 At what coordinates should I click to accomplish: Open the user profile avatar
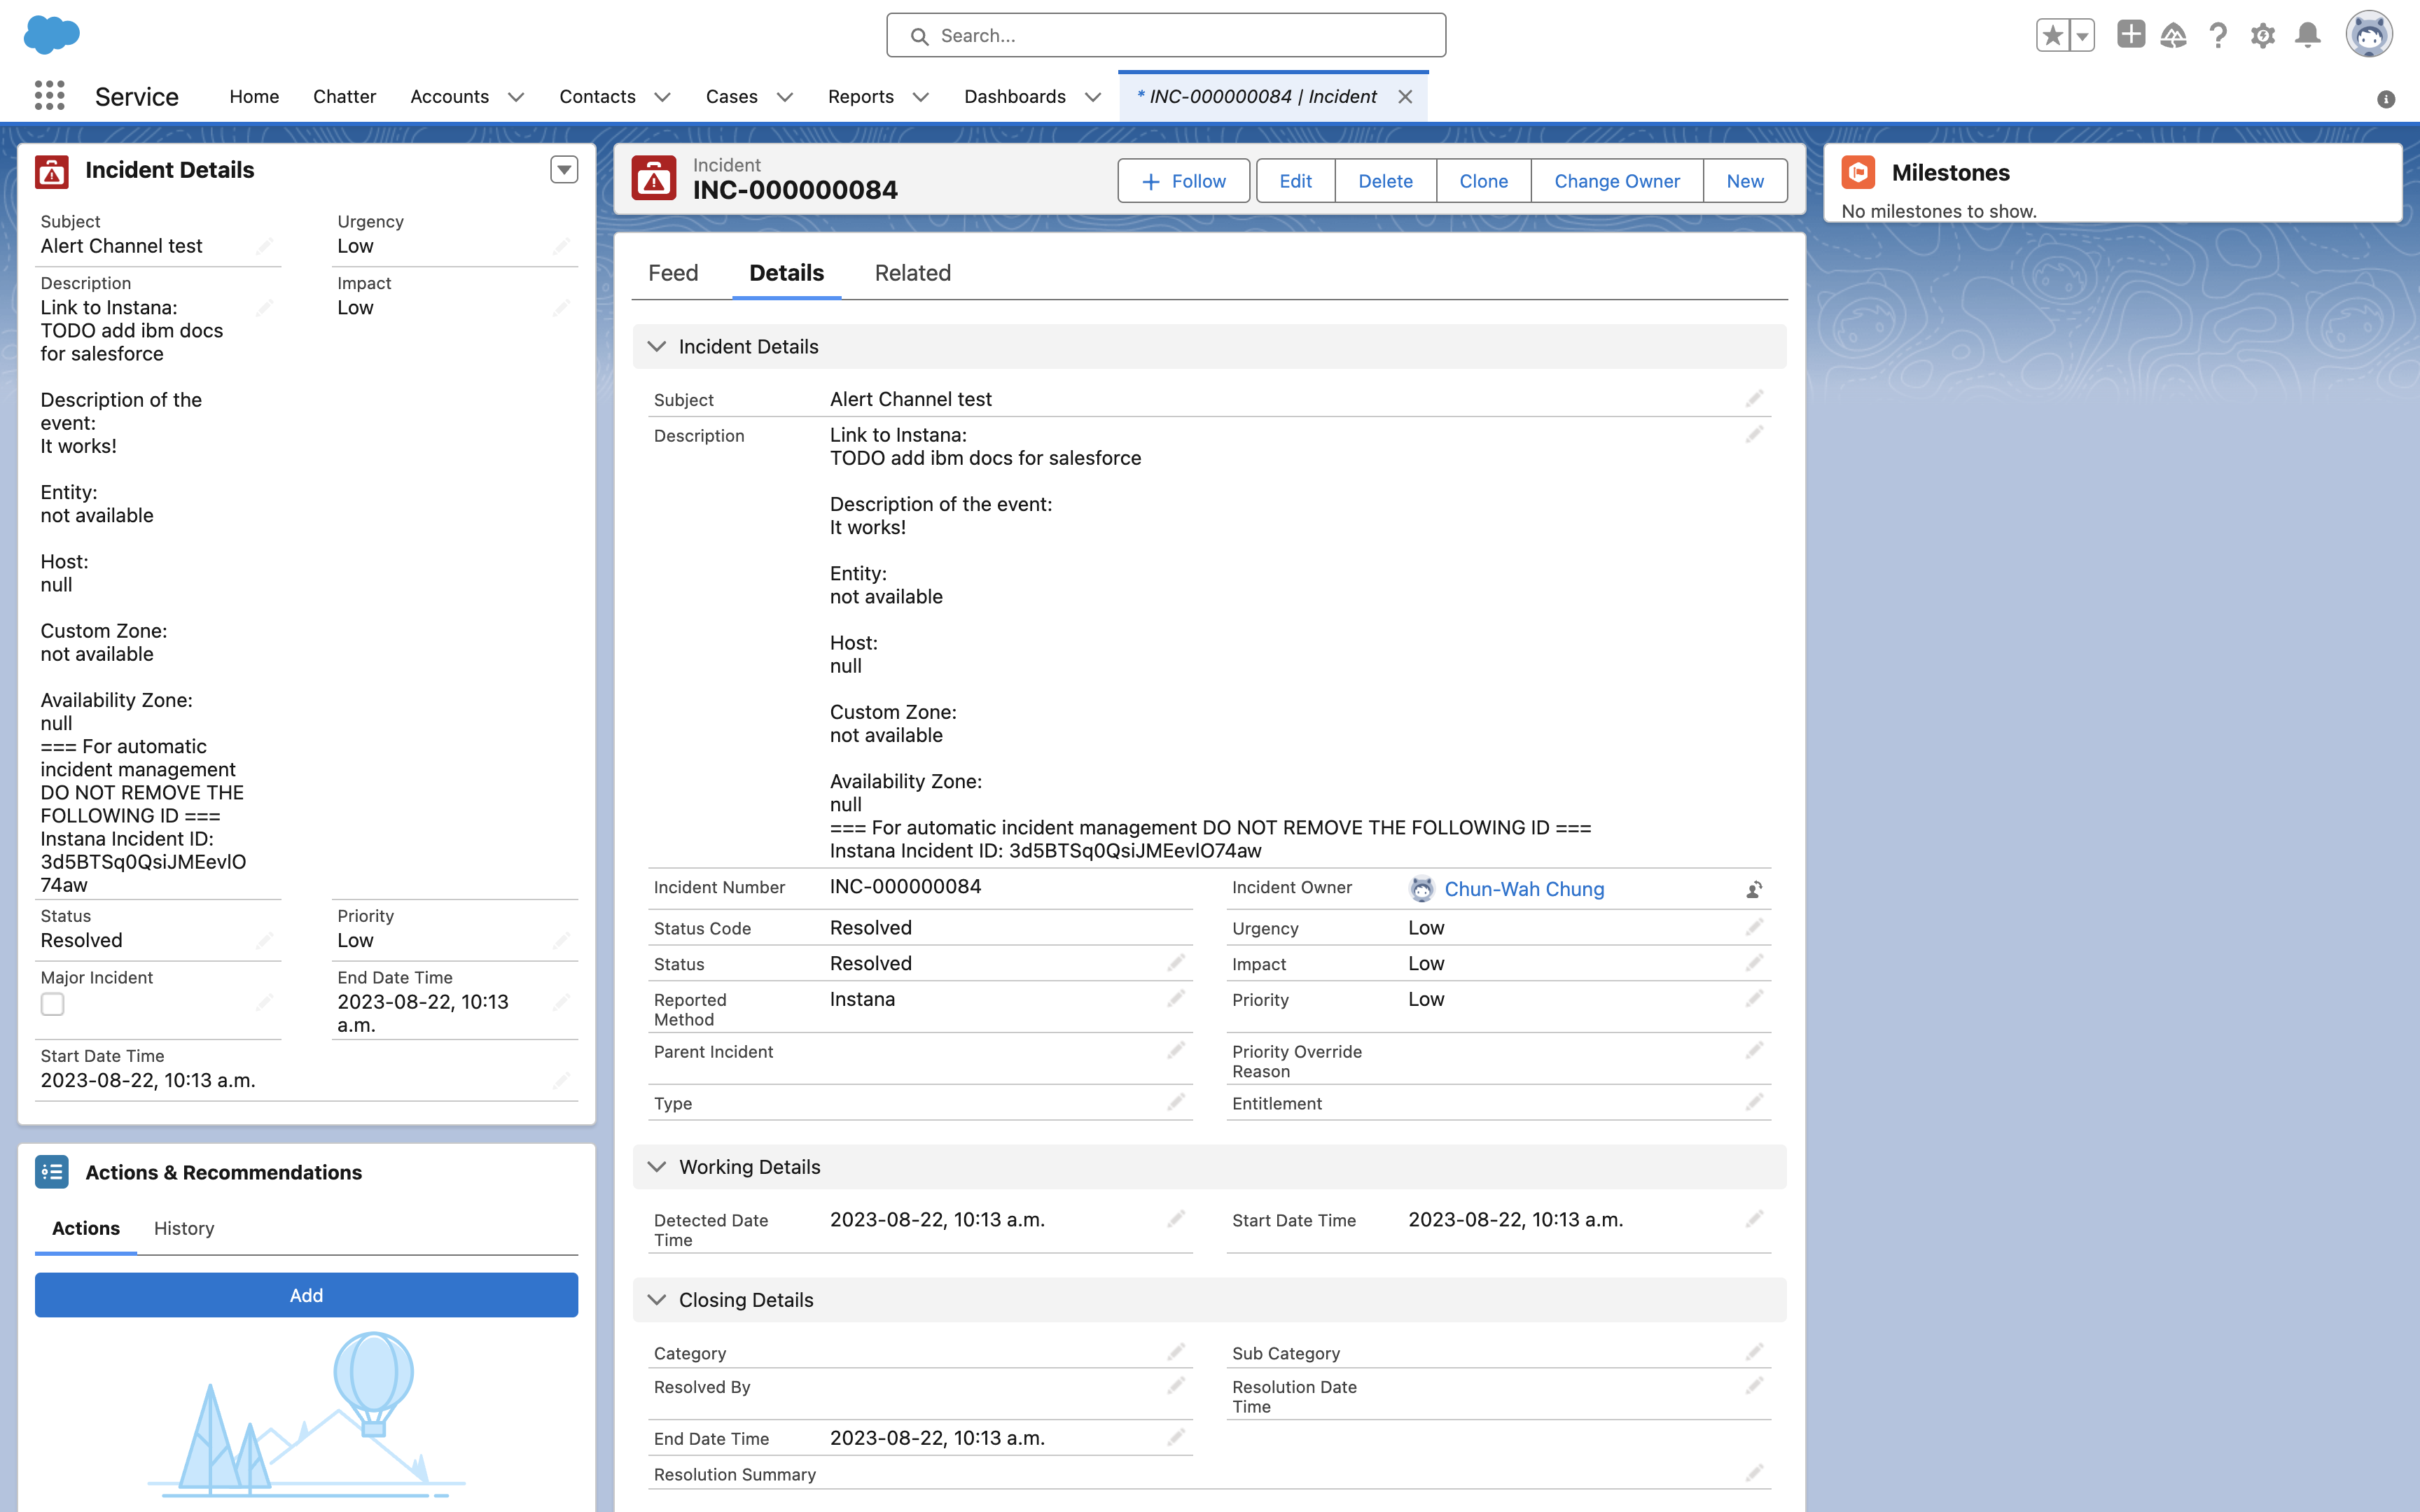(2369, 36)
